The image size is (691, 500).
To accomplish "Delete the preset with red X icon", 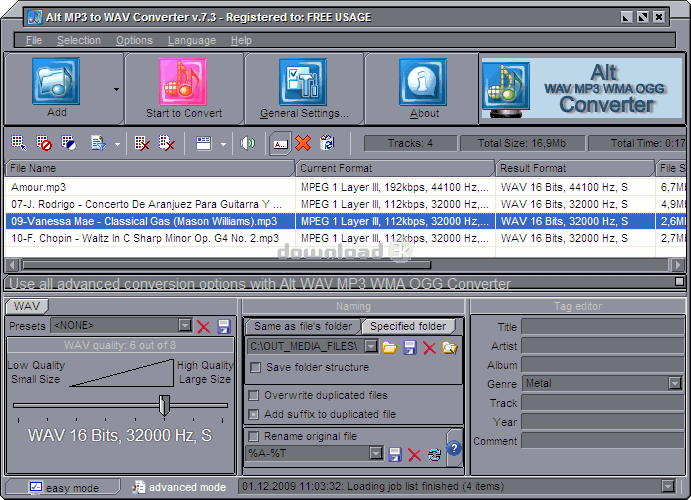I will (x=203, y=326).
